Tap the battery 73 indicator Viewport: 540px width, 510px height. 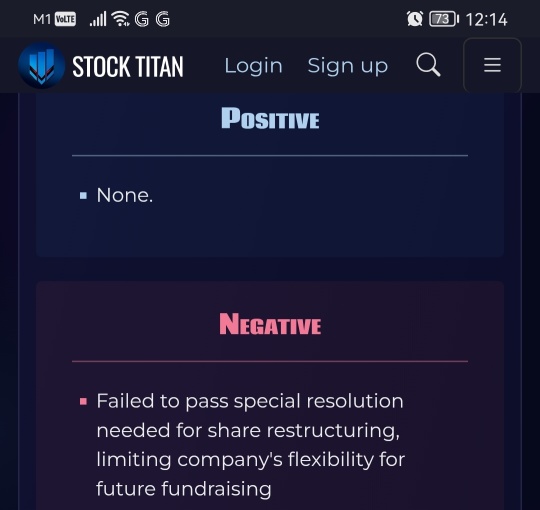tap(444, 19)
